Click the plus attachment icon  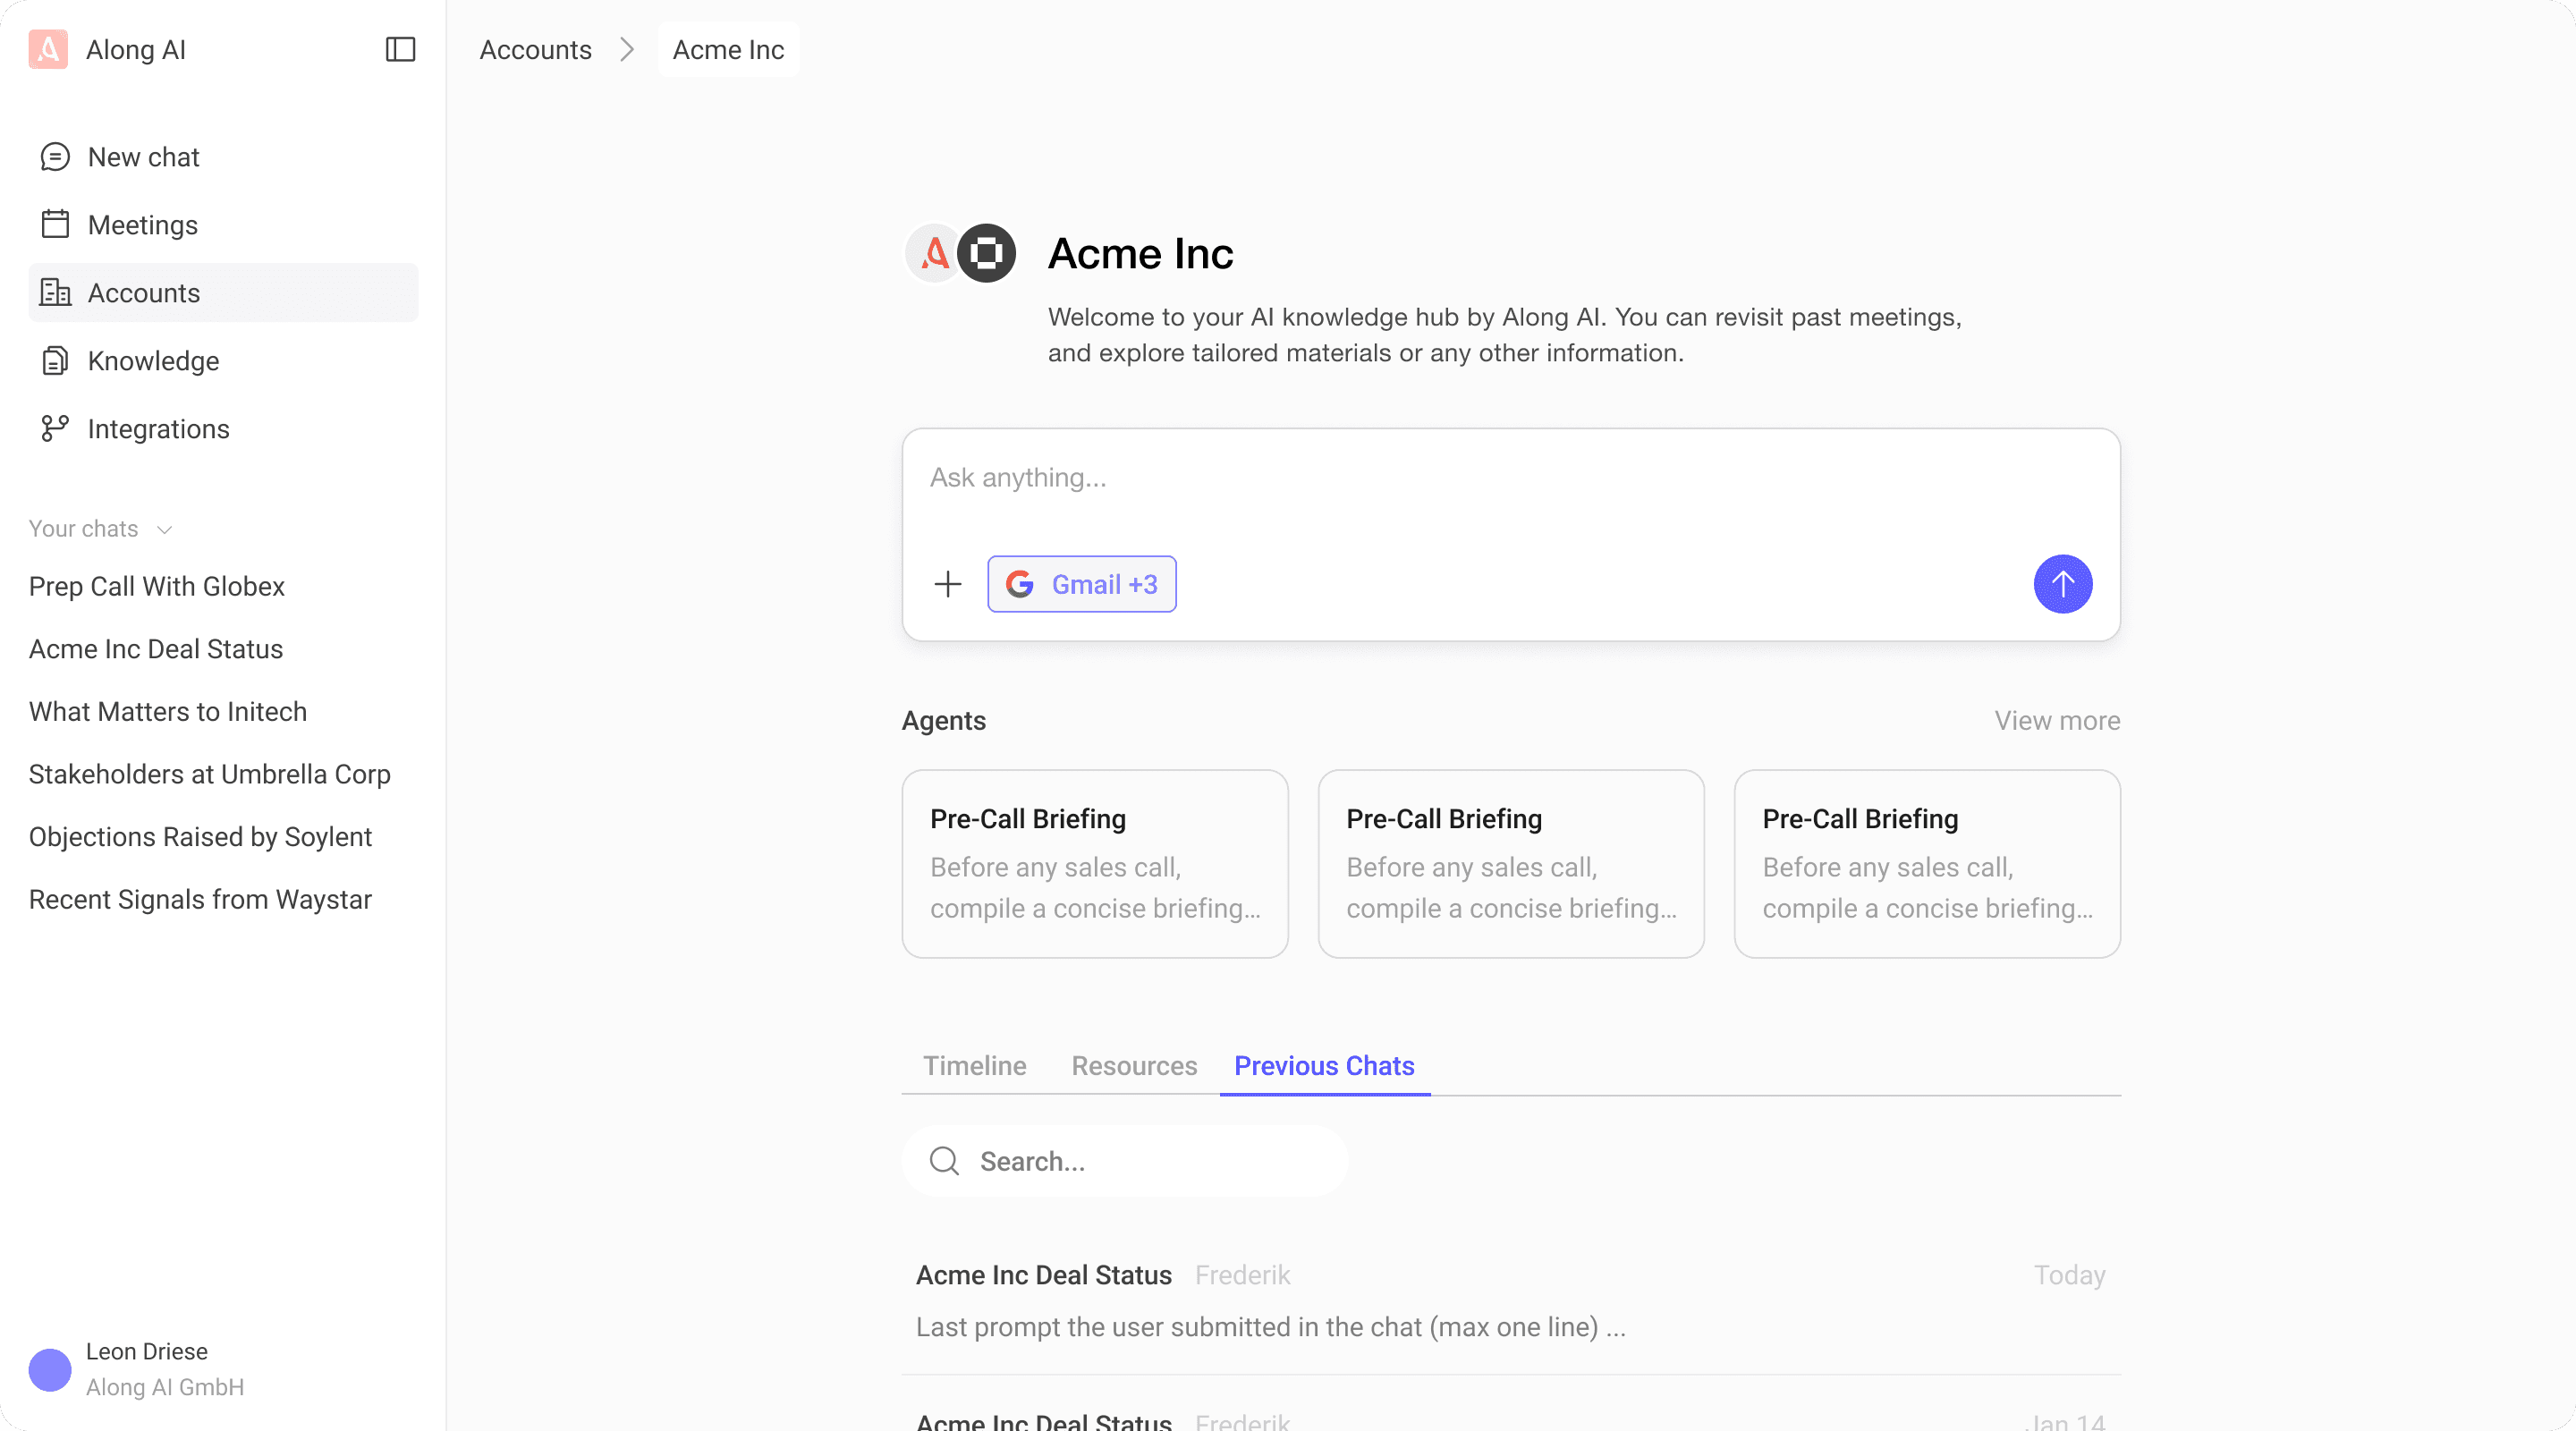(x=947, y=584)
